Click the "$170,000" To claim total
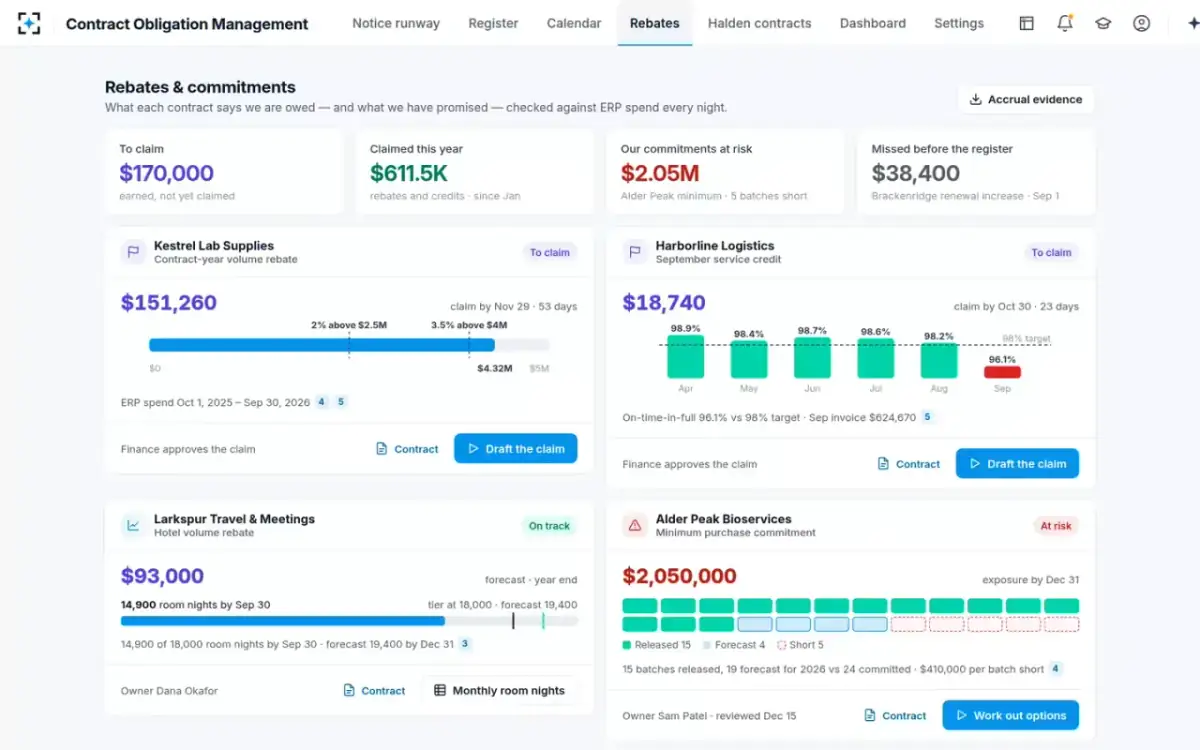The height and width of the screenshot is (750, 1200). pos(167,173)
